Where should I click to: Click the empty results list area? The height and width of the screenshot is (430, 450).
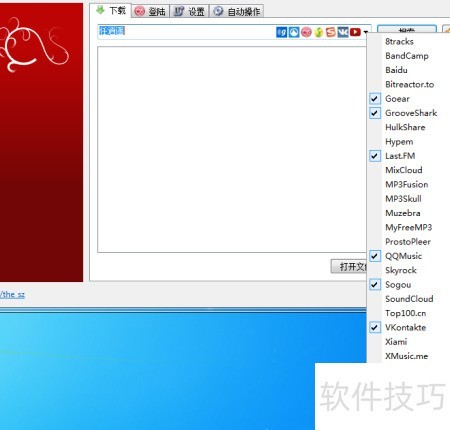coord(232,149)
